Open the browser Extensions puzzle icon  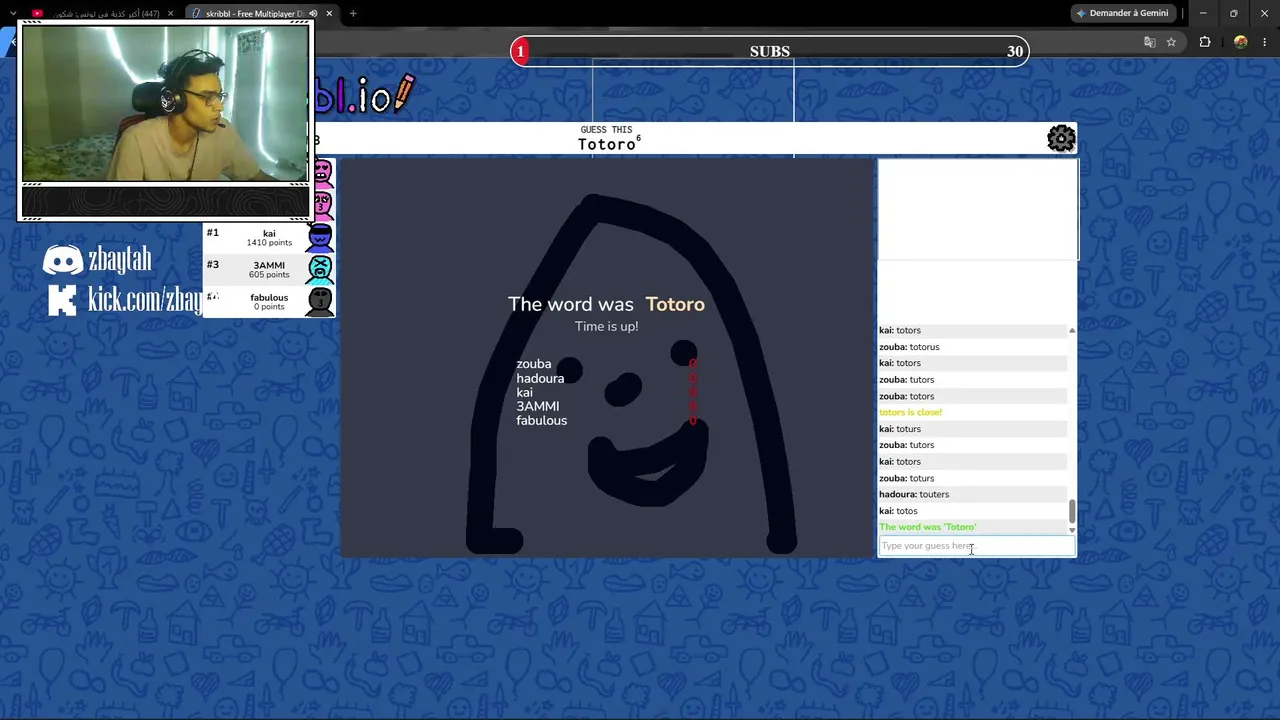[x=1205, y=42]
